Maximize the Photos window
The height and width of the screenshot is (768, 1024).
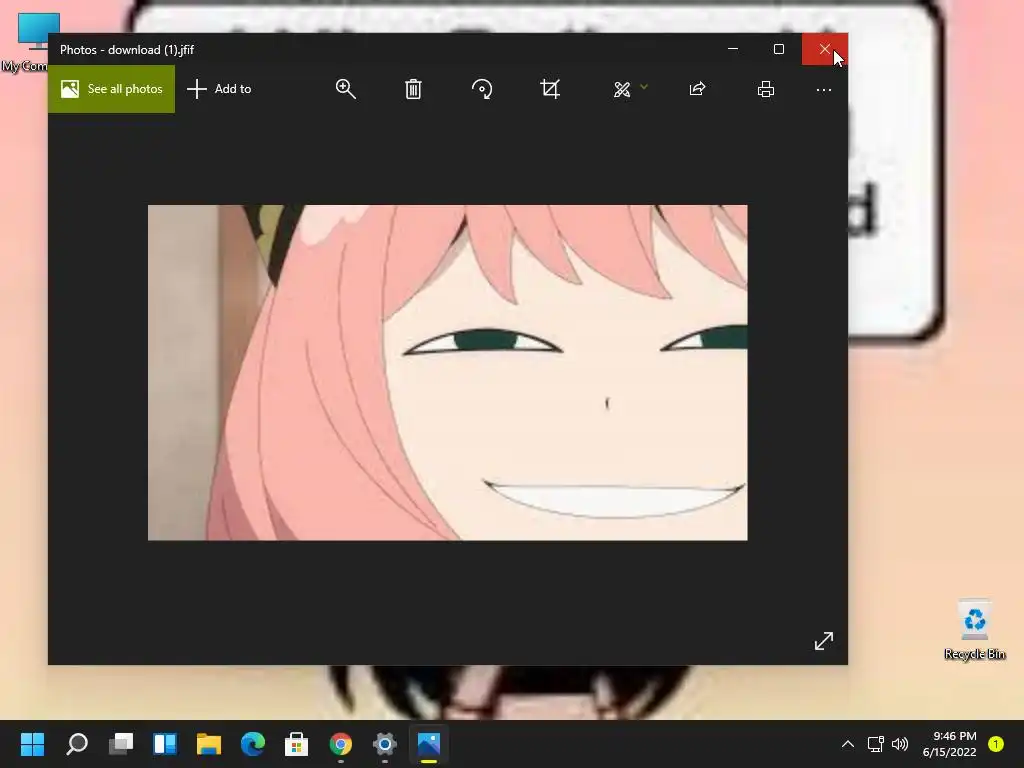pyautogui.click(x=779, y=49)
